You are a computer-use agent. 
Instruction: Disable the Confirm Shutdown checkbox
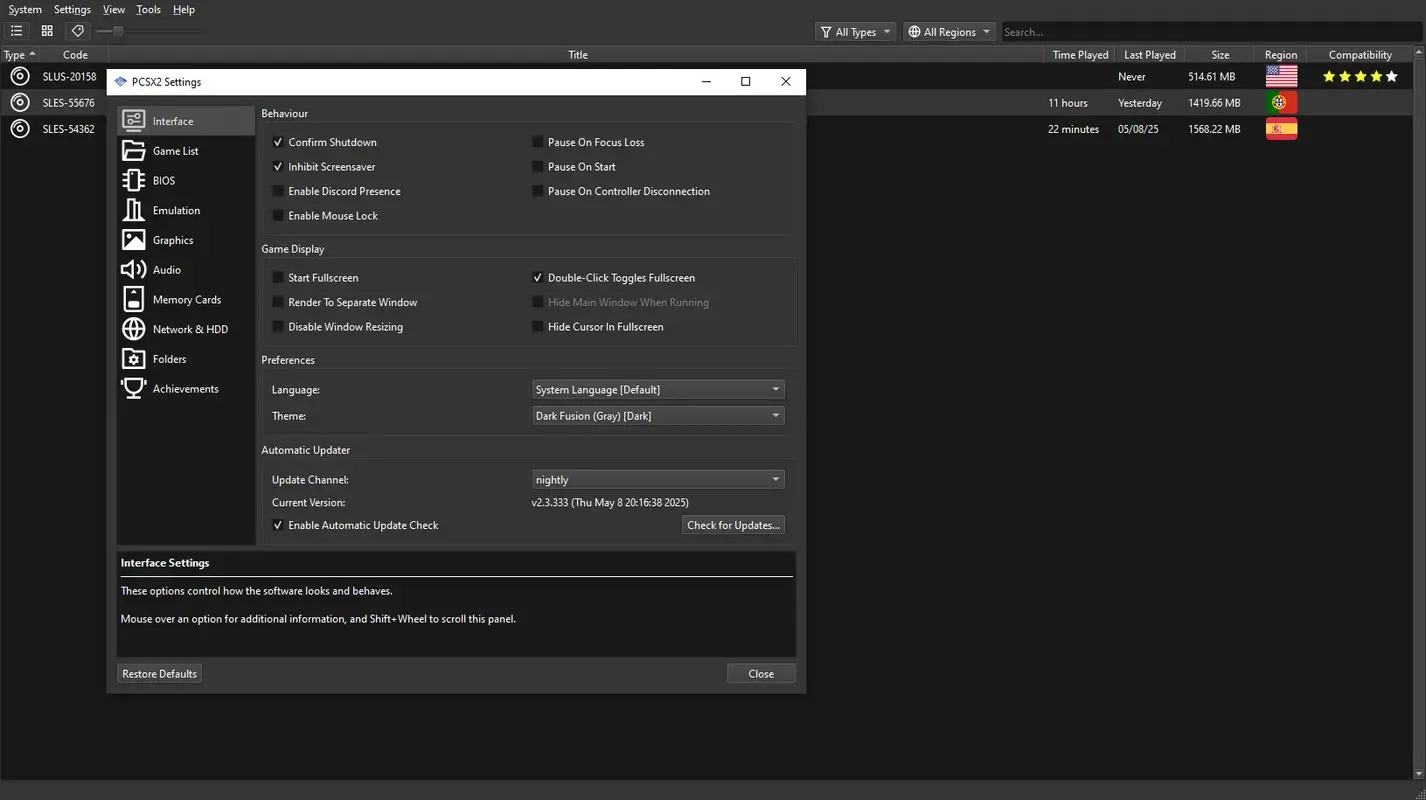(278, 142)
